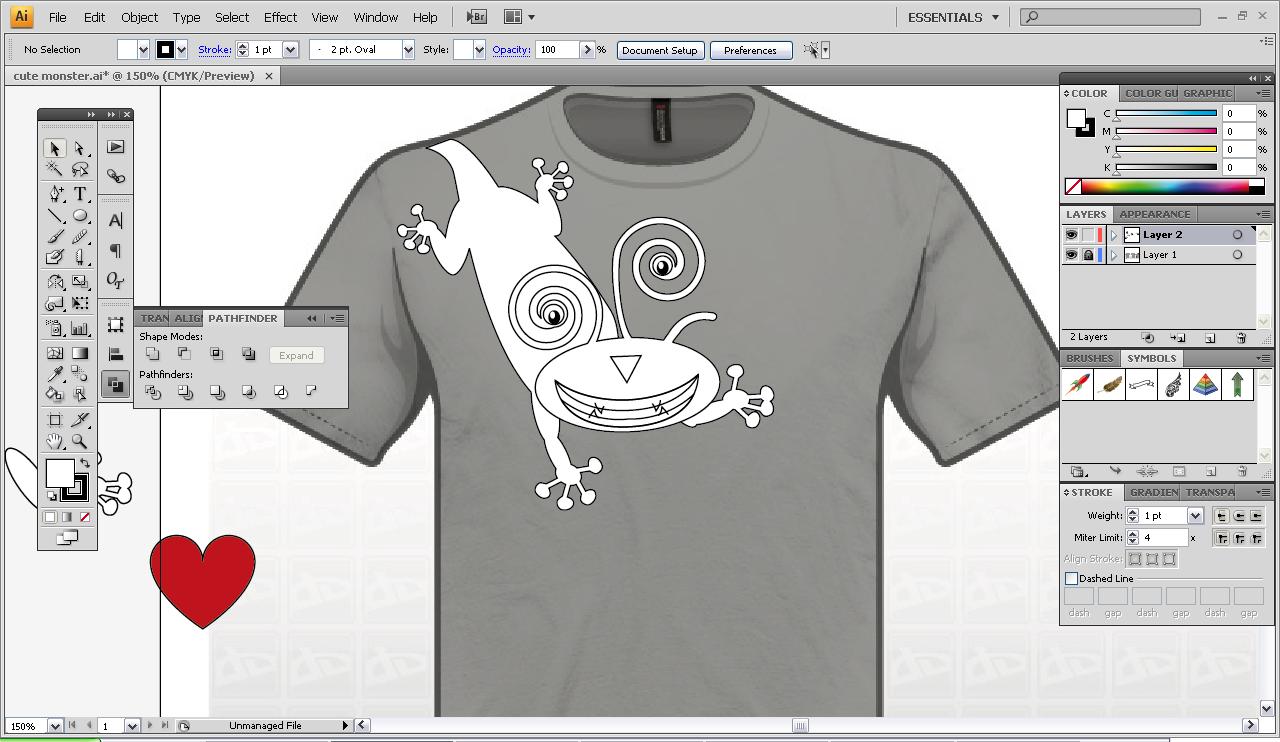This screenshot has width=1280, height=742.
Task: Set stroke to Butt Cap
Action: pos(1222,516)
